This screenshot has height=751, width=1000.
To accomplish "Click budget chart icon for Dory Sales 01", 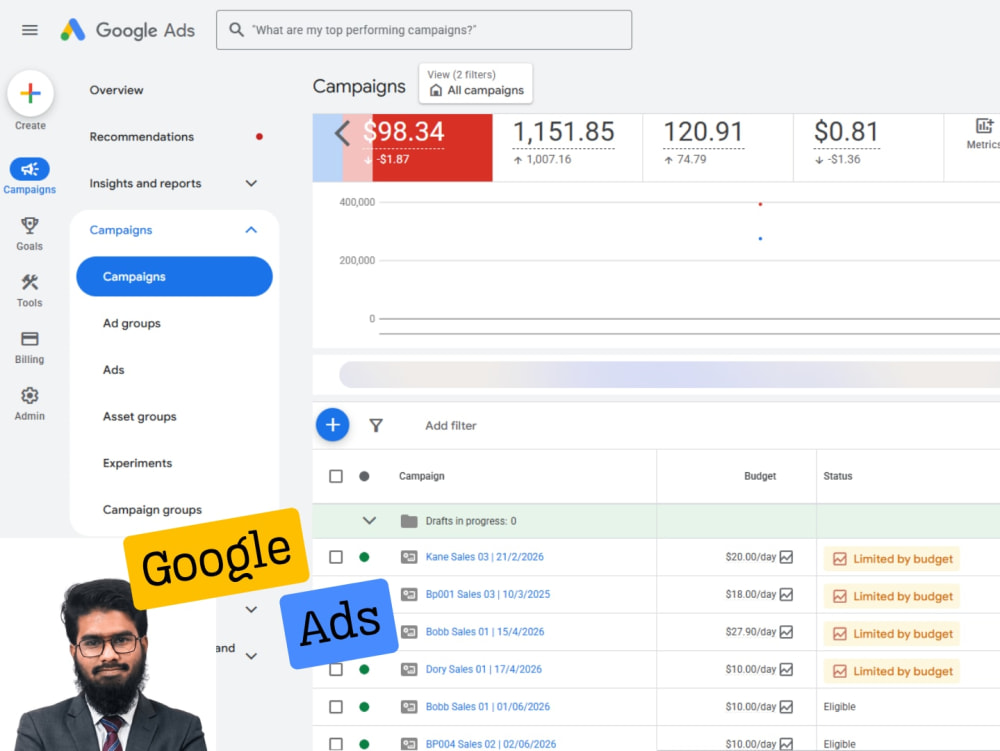I will point(786,669).
